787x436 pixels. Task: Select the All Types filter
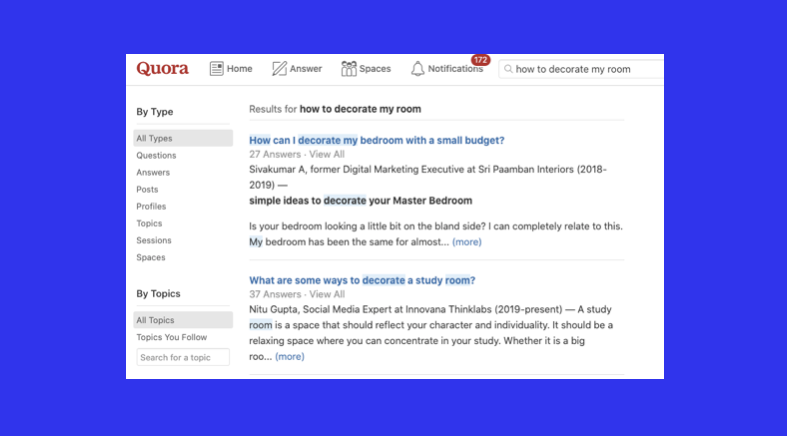tap(183, 138)
